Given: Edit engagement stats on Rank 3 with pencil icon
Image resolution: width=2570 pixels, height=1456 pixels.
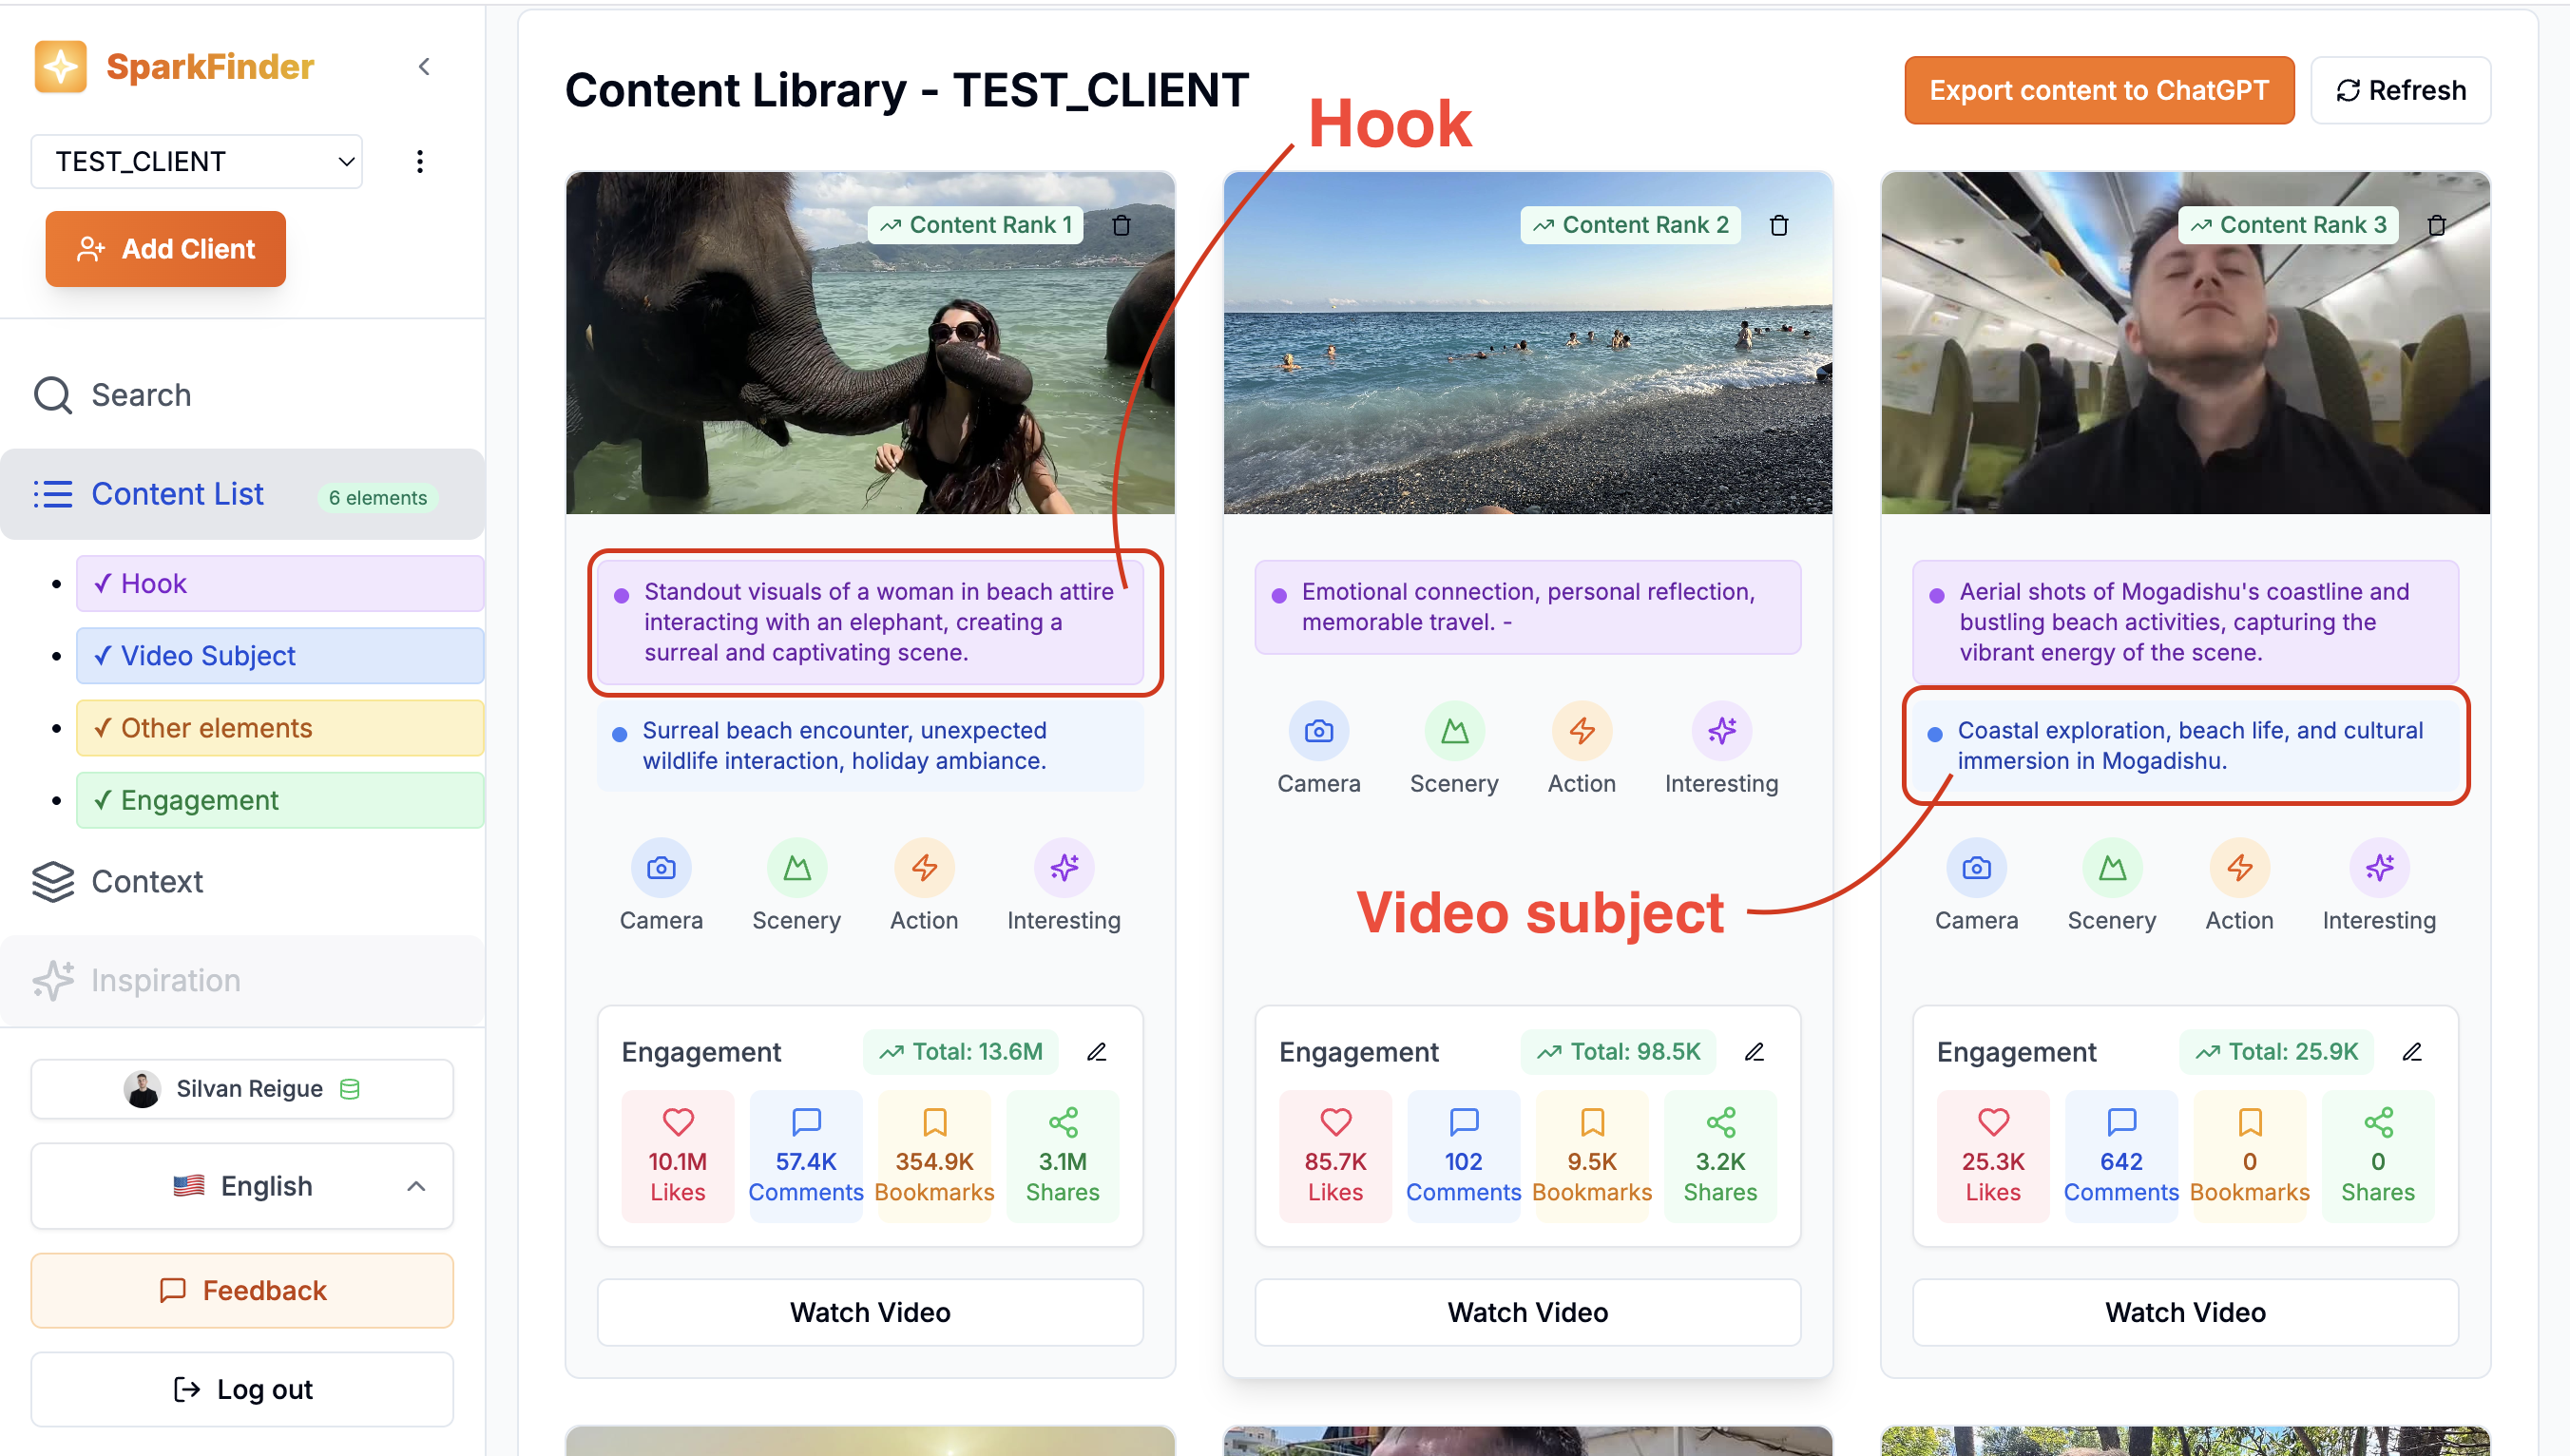Looking at the screenshot, I should pos(2412,1051).
